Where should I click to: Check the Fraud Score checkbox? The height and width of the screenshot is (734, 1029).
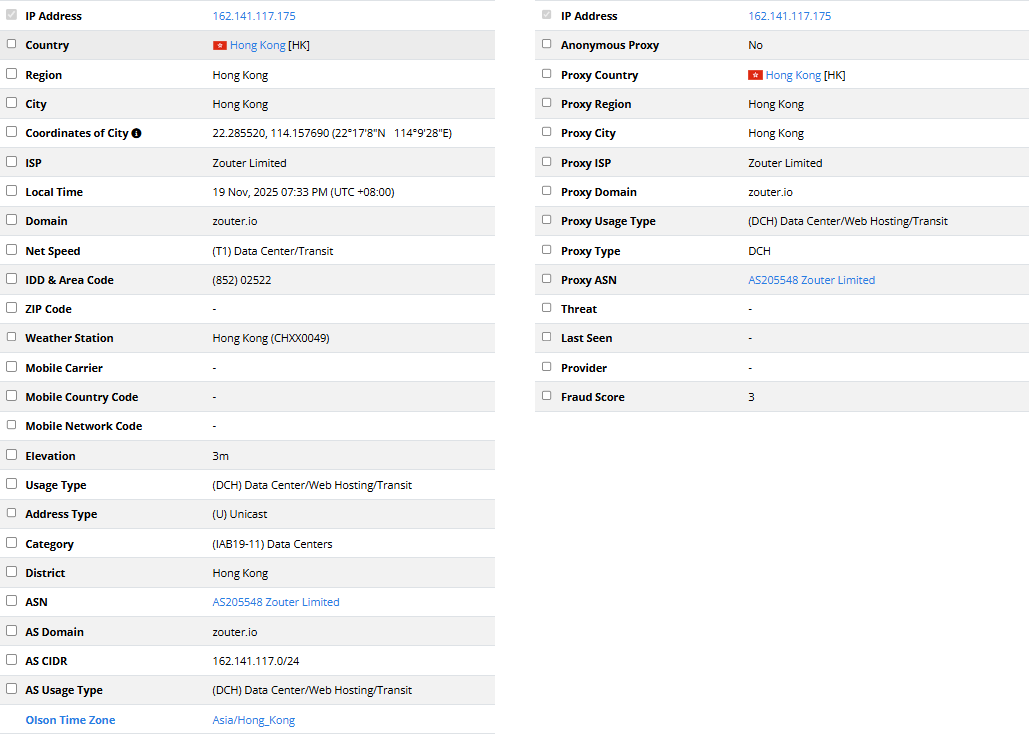tap(546, 396)
